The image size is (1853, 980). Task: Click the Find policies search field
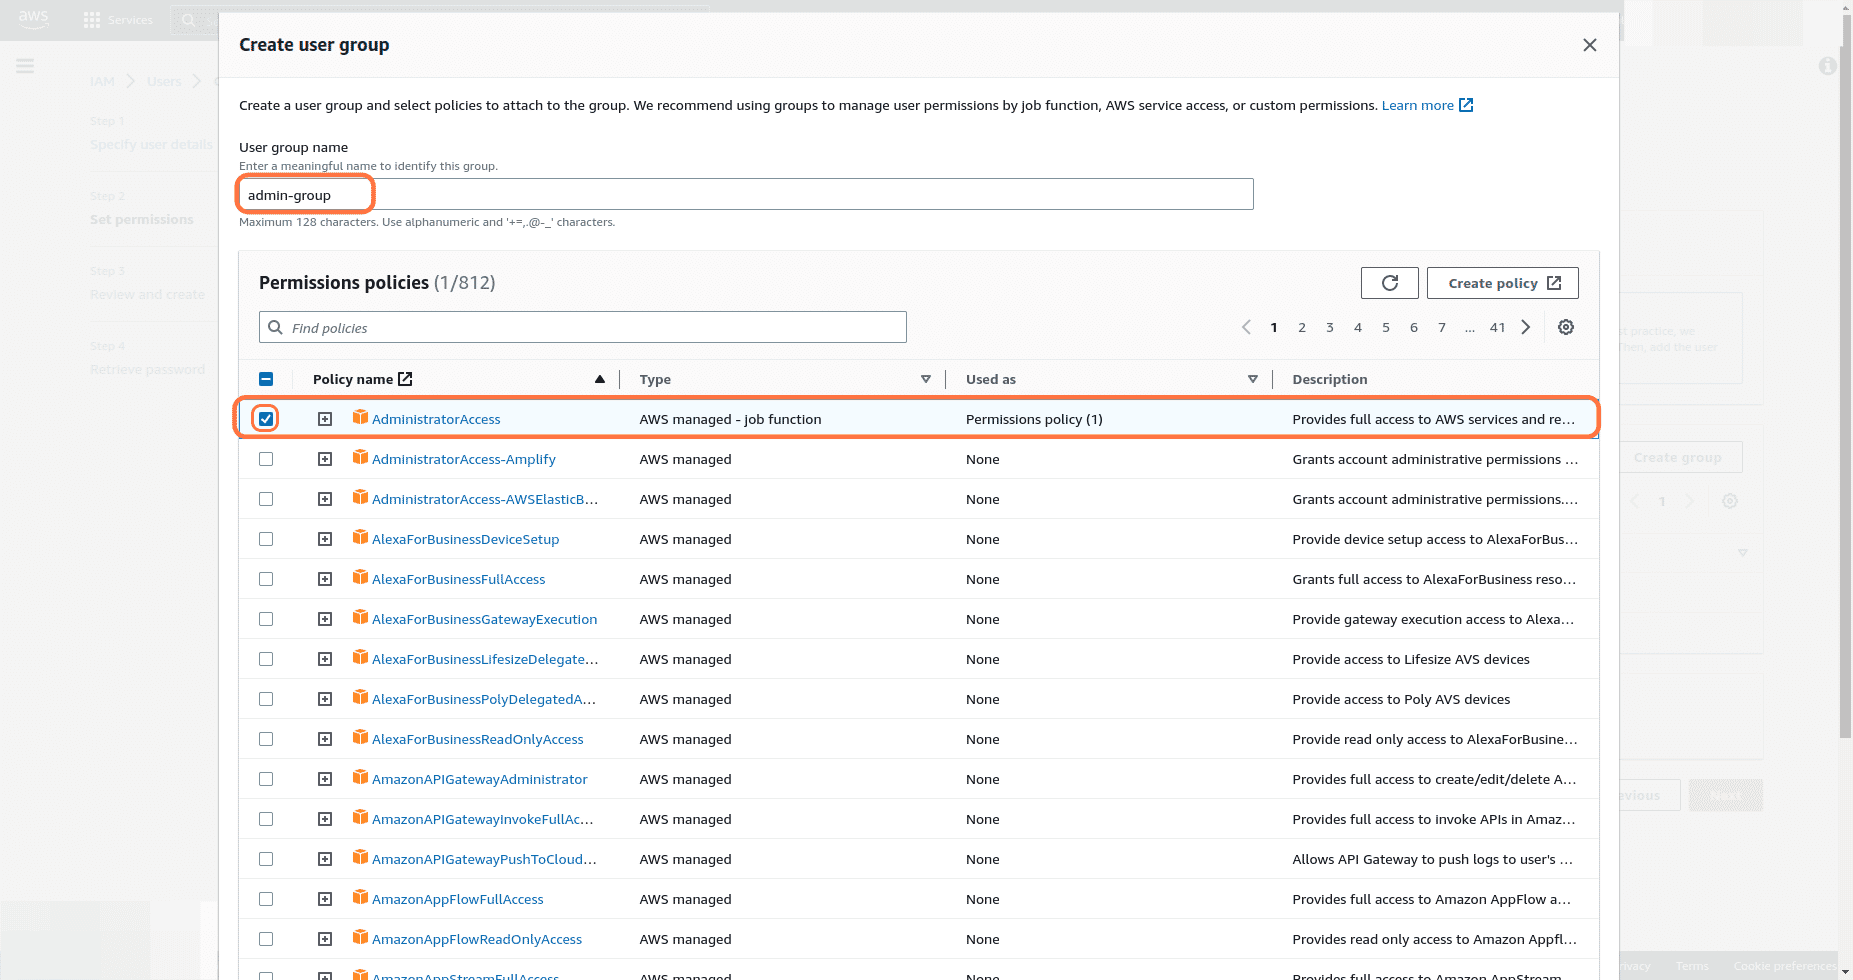click(x=583, y=327)
